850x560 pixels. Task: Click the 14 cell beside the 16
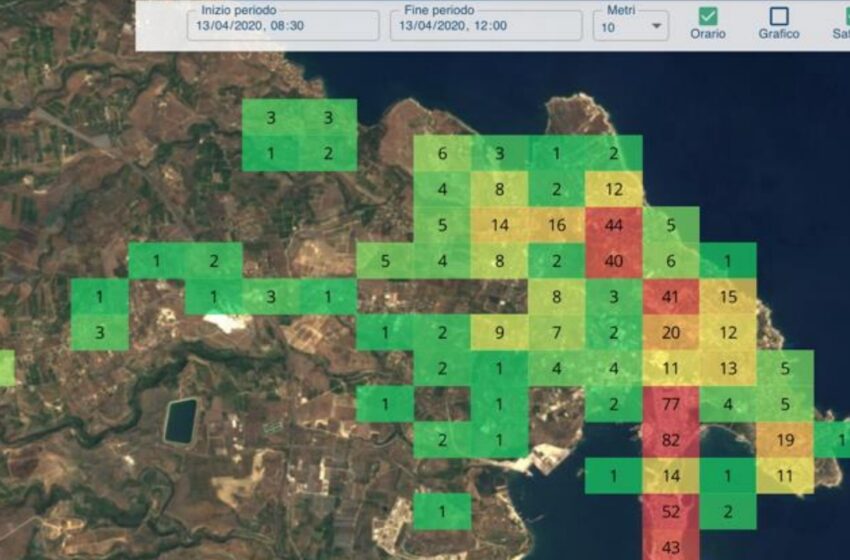(x=499, y=225)
